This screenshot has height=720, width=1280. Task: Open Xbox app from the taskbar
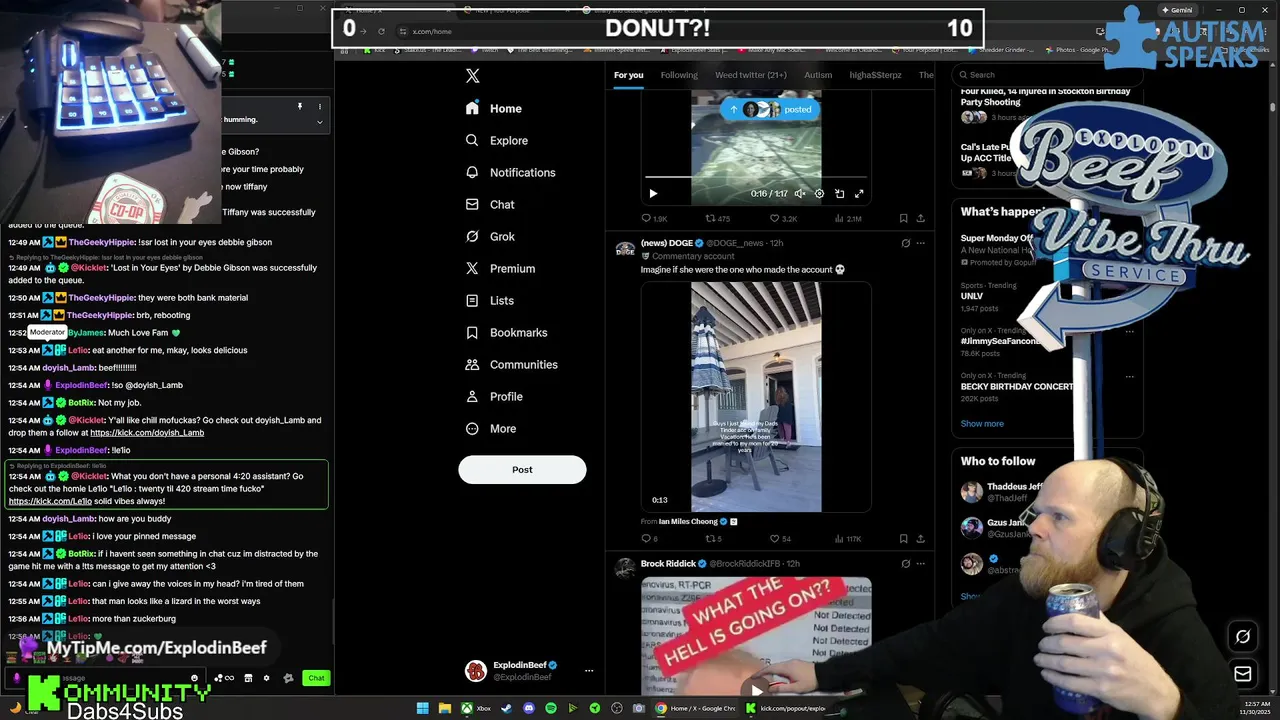point(475,708)
